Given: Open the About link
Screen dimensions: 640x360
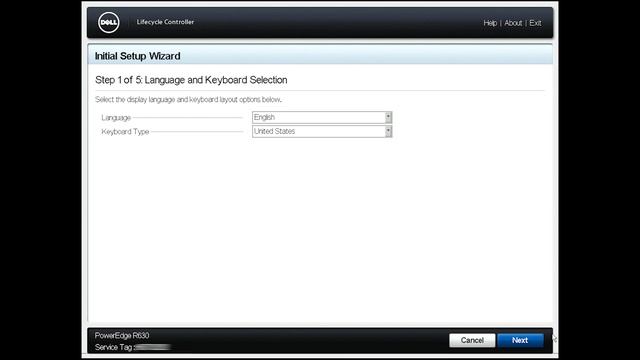Looking at the screenshot, I should [x=513, y=23].
